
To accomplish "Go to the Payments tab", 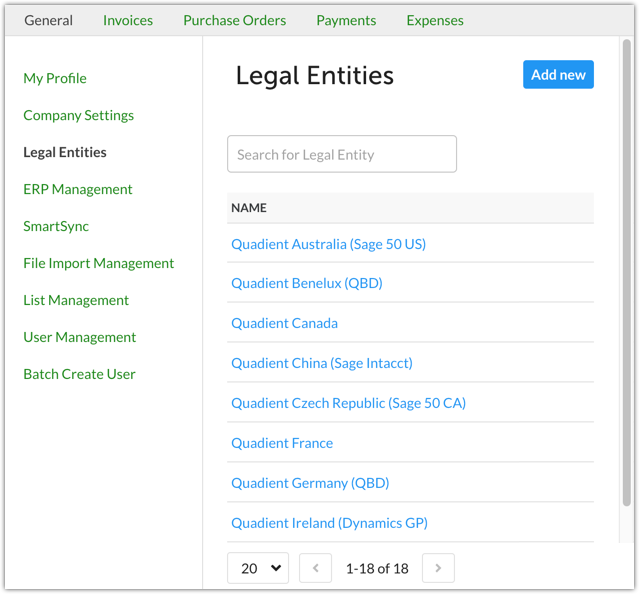I will (x=346, y=20).
